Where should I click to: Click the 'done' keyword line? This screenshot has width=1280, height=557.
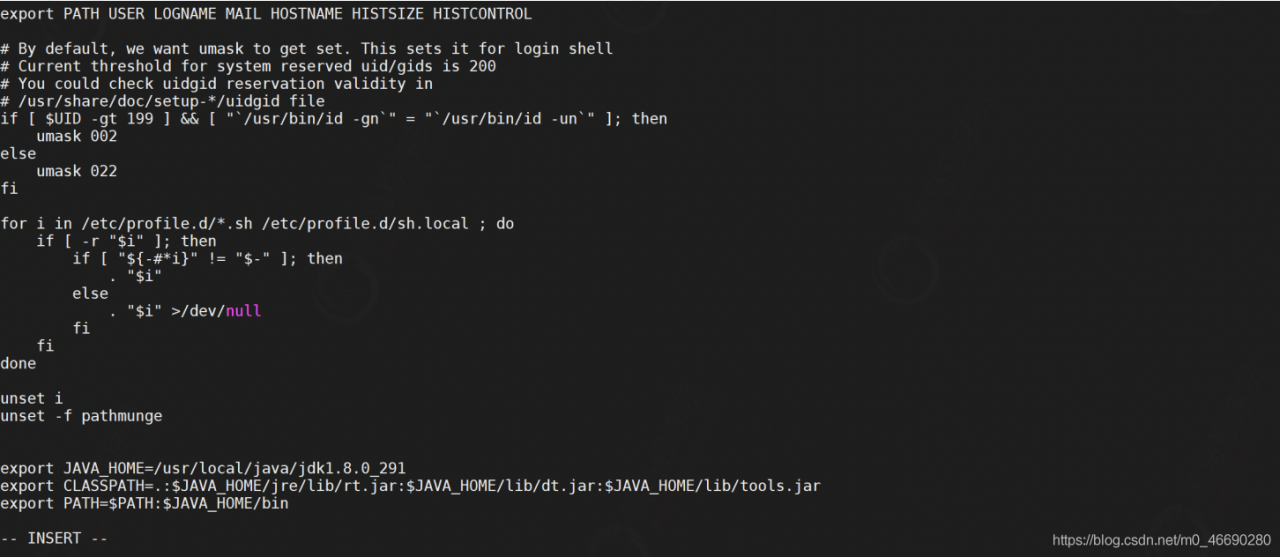click(18, 363)
